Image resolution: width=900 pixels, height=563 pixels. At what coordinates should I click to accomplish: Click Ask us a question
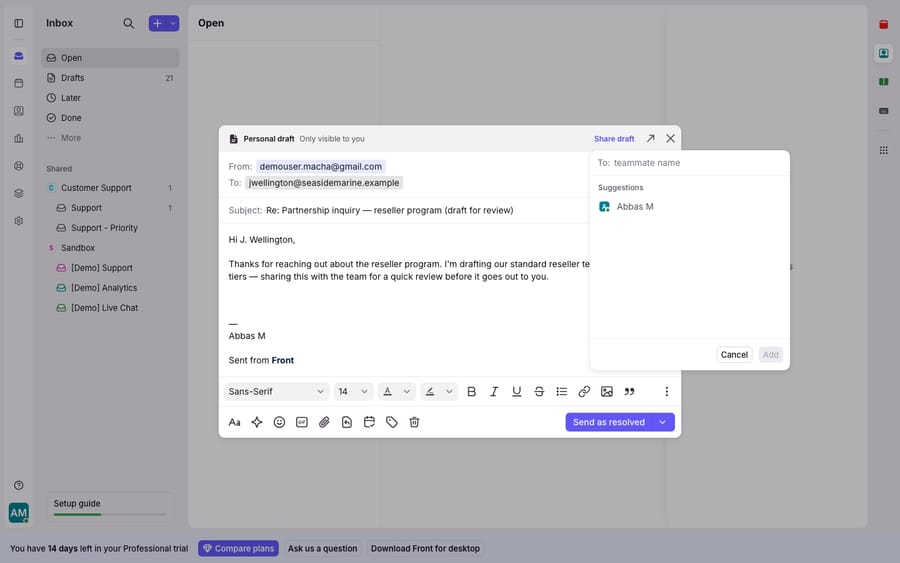(322, 549)
